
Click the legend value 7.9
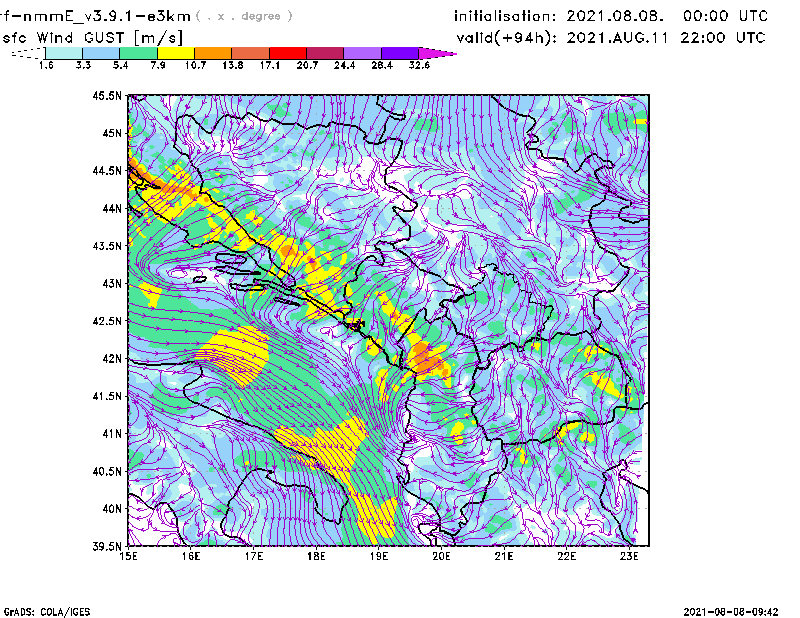tap(158, 65)
